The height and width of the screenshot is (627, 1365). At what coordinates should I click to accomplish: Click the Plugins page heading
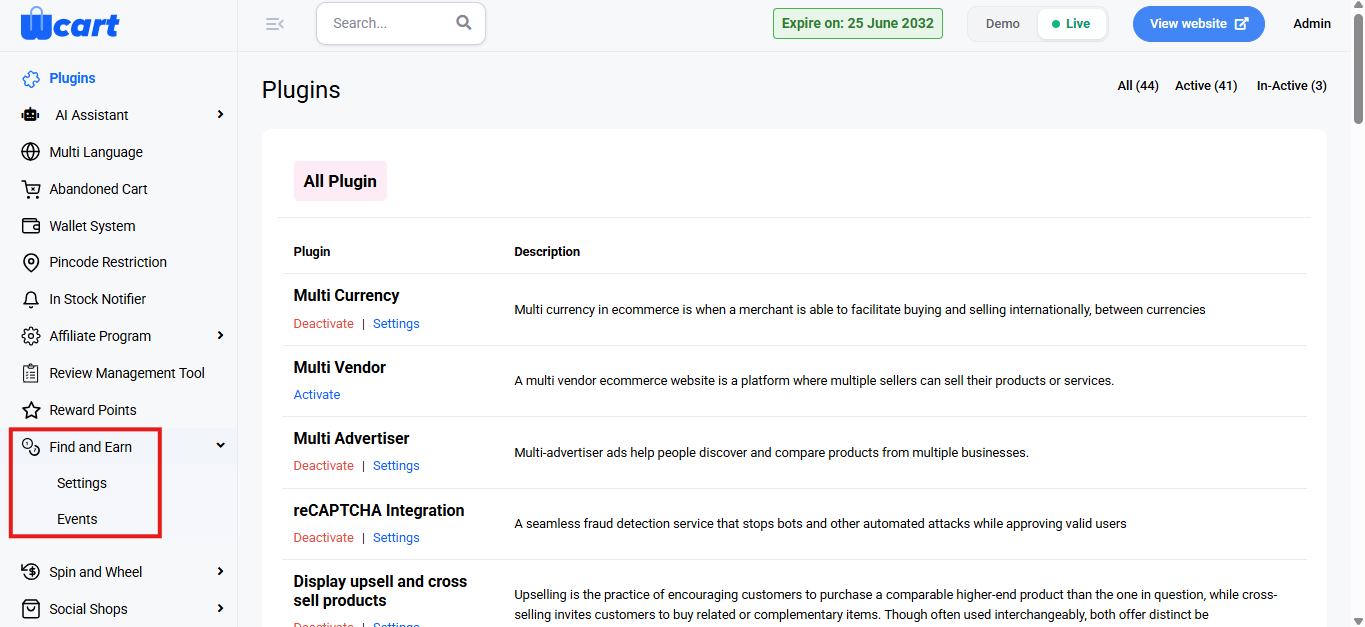pyautogui.click(x=301, y=90)
